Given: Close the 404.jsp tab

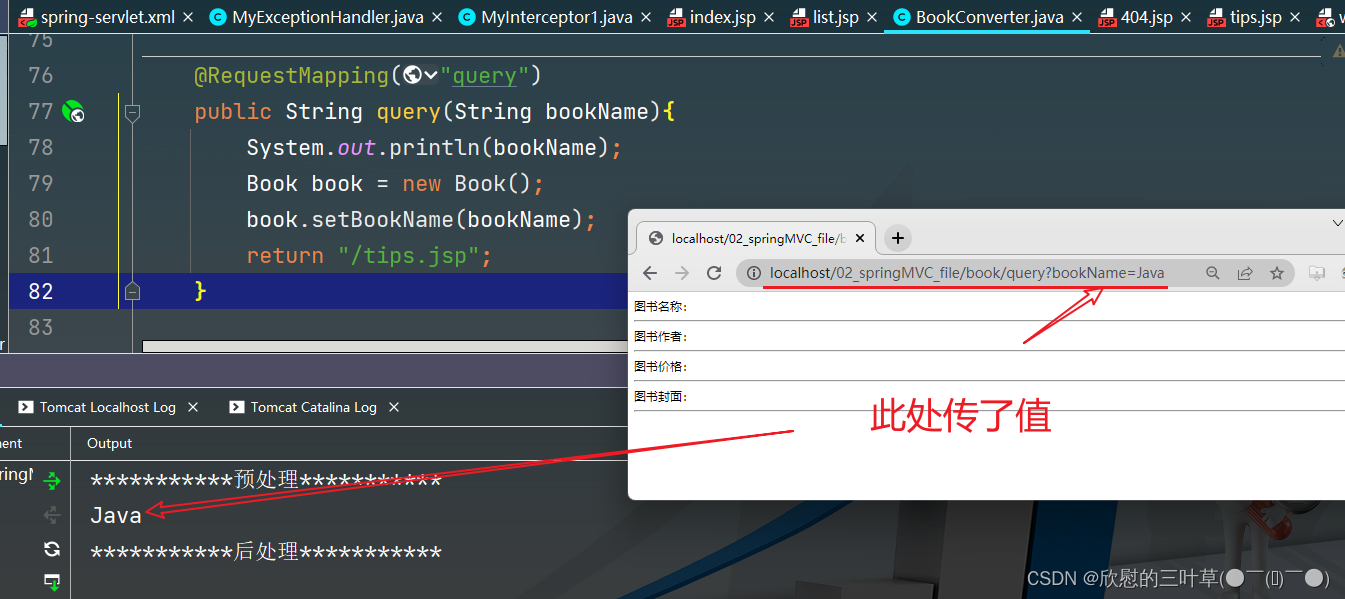Looking at the screenshot, I should pyautogui.click(x=1185, y=18).
